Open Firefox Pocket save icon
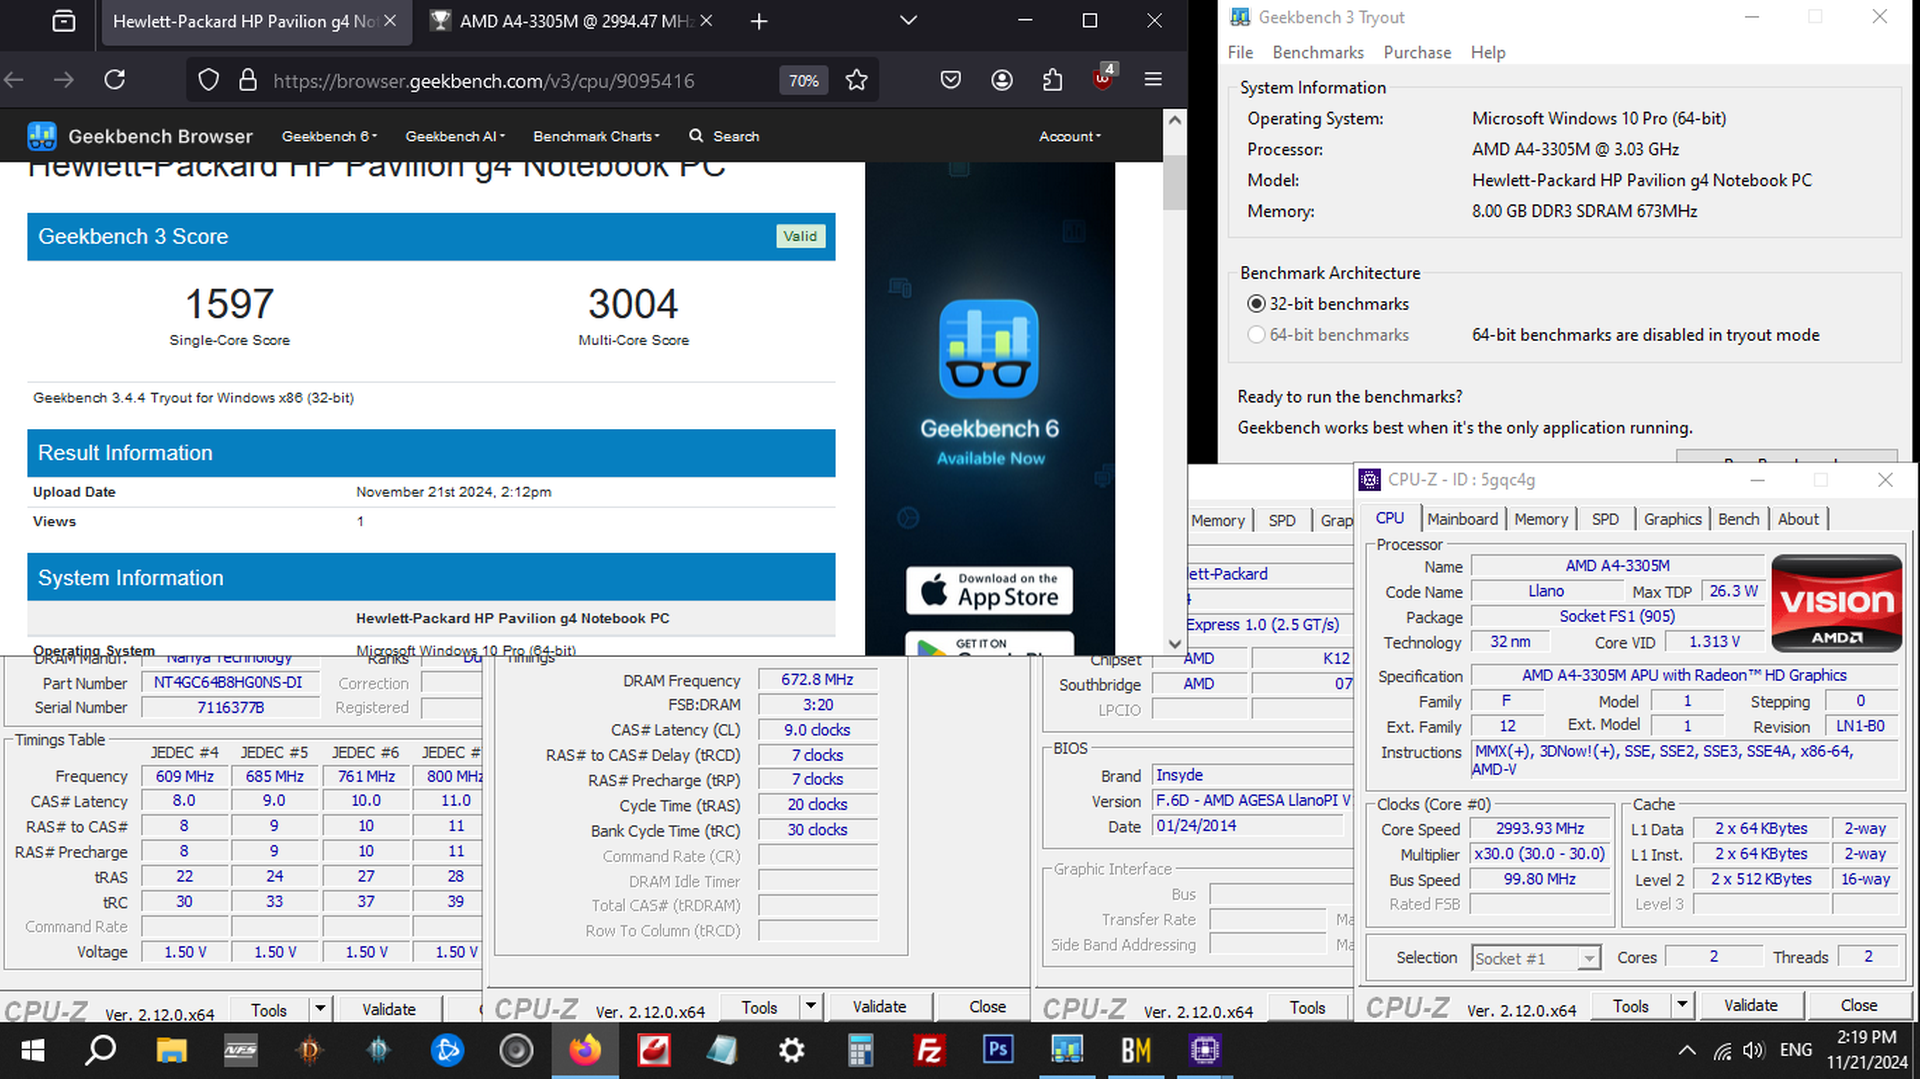Screen dimensions: 1920x1079 tap(951, 80)
